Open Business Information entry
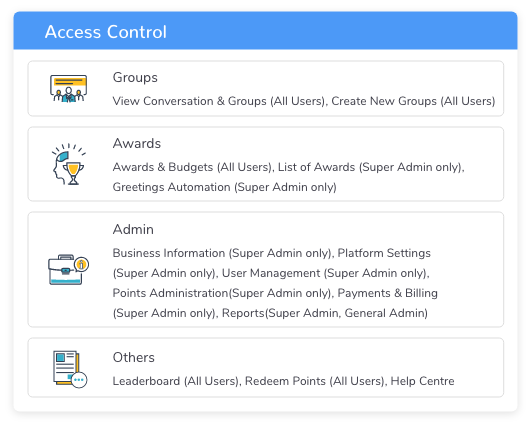The image size is (531, 427). point(169,253)
